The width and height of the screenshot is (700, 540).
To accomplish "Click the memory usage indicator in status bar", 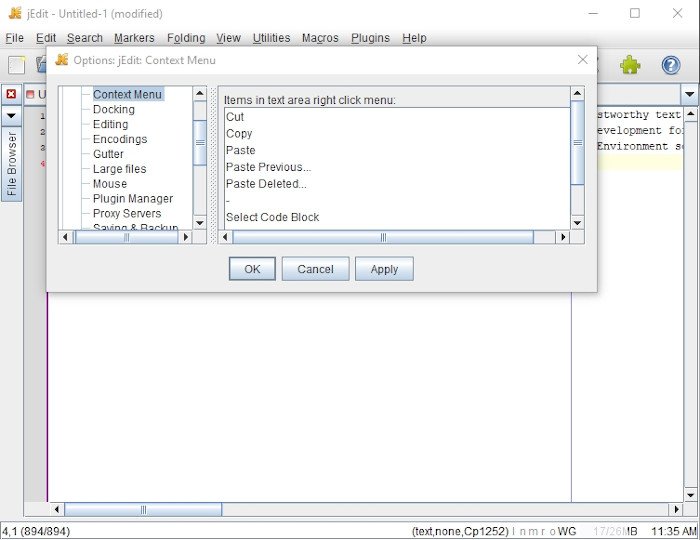I will tap(615, 531).
